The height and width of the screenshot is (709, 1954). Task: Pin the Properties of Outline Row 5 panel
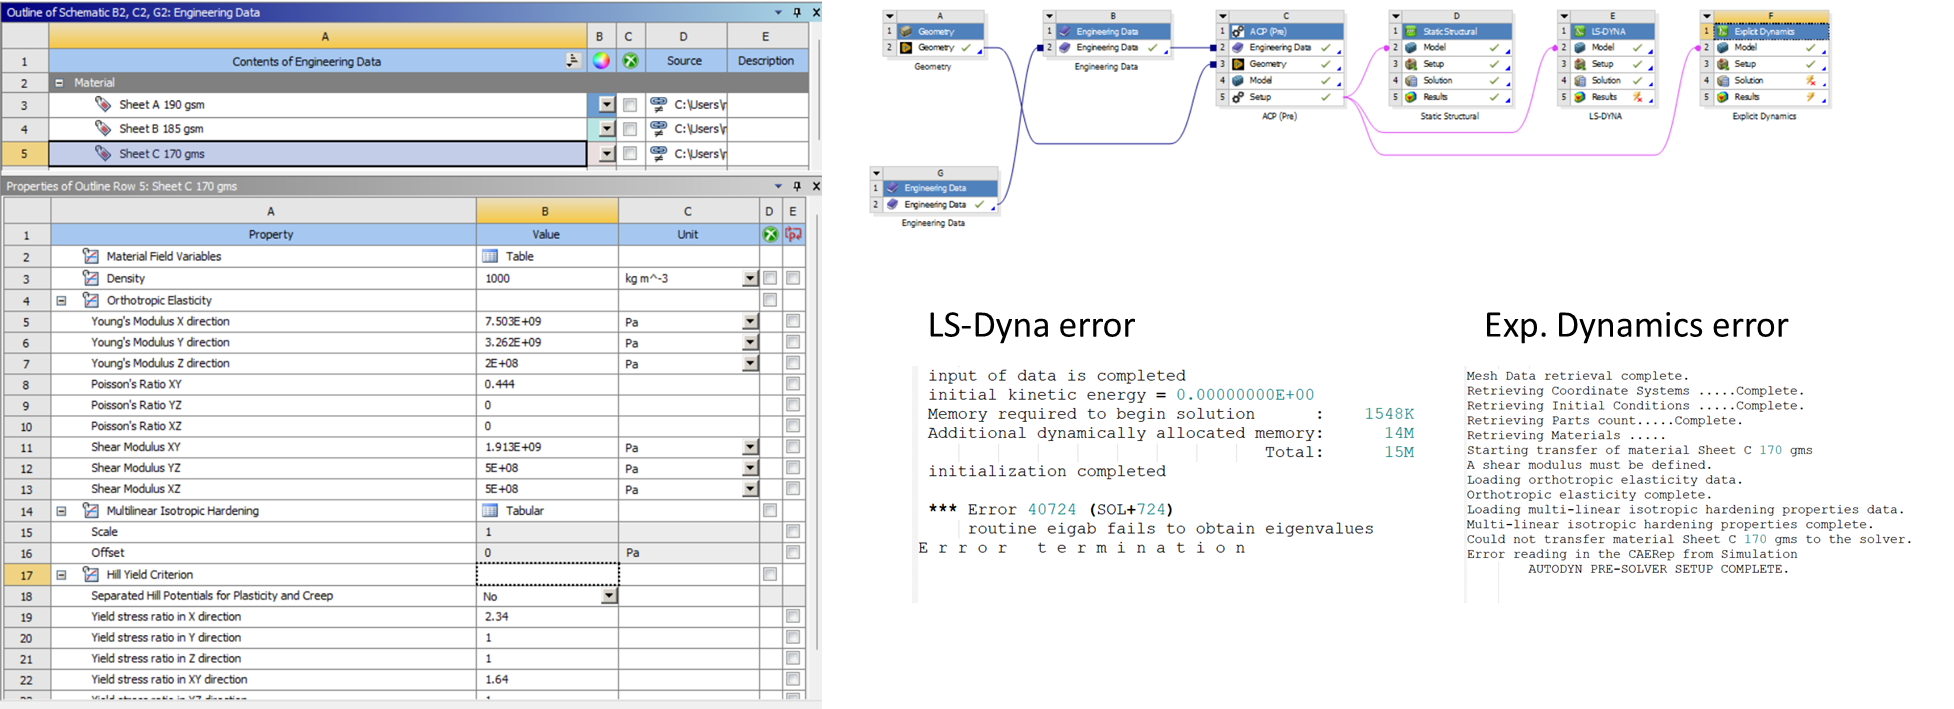click(797, 186)
